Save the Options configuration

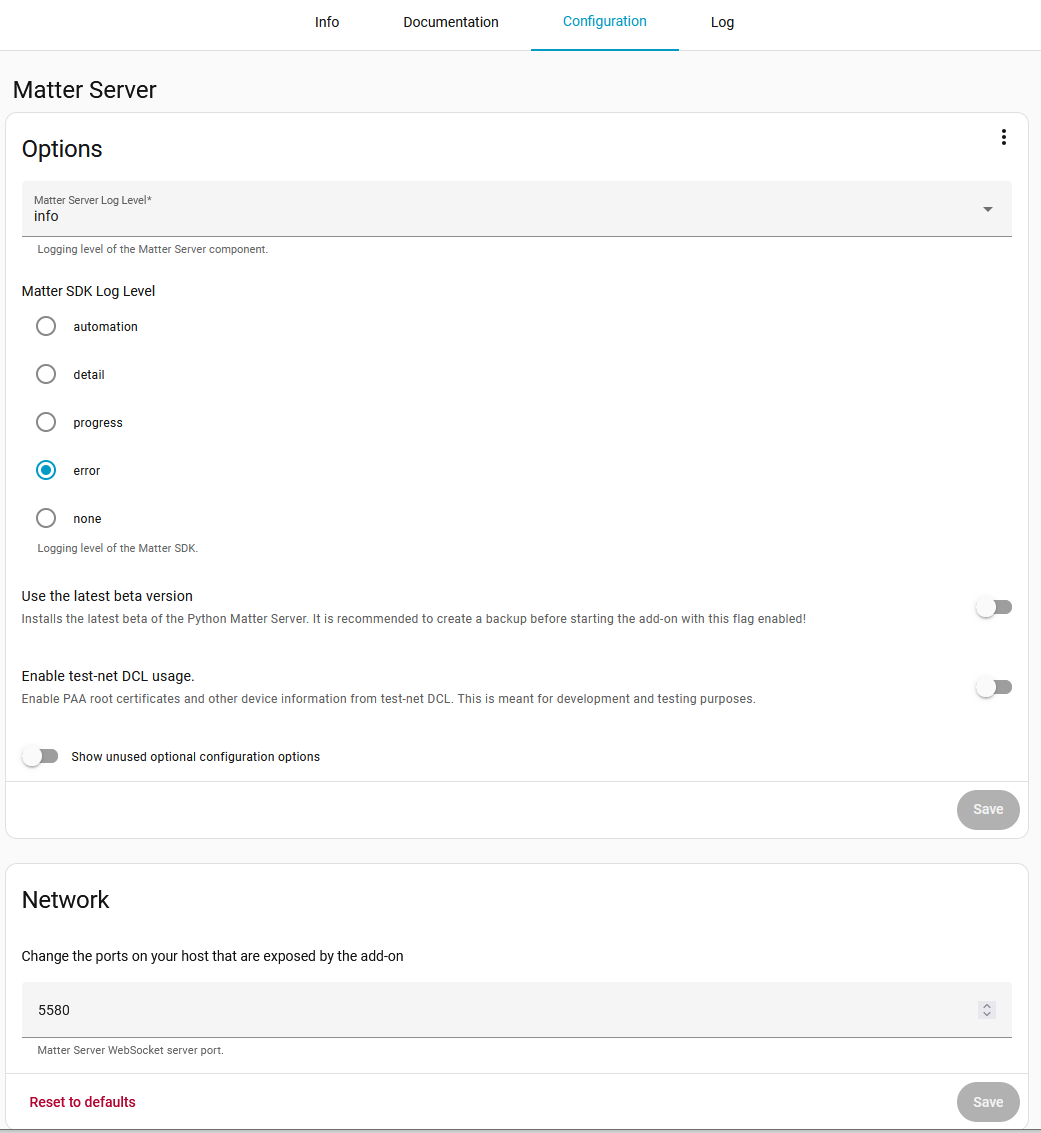988,810
